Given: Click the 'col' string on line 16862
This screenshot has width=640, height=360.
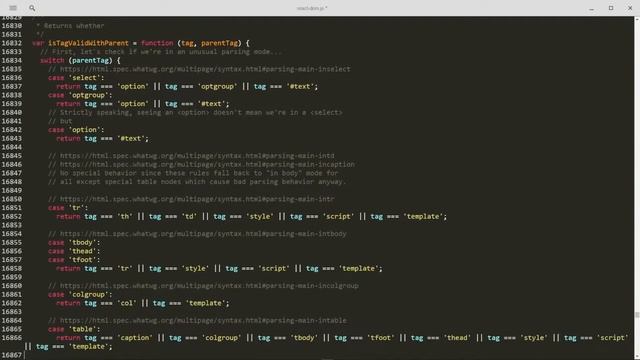Looking at the screenshot, I should coord(127,303).
